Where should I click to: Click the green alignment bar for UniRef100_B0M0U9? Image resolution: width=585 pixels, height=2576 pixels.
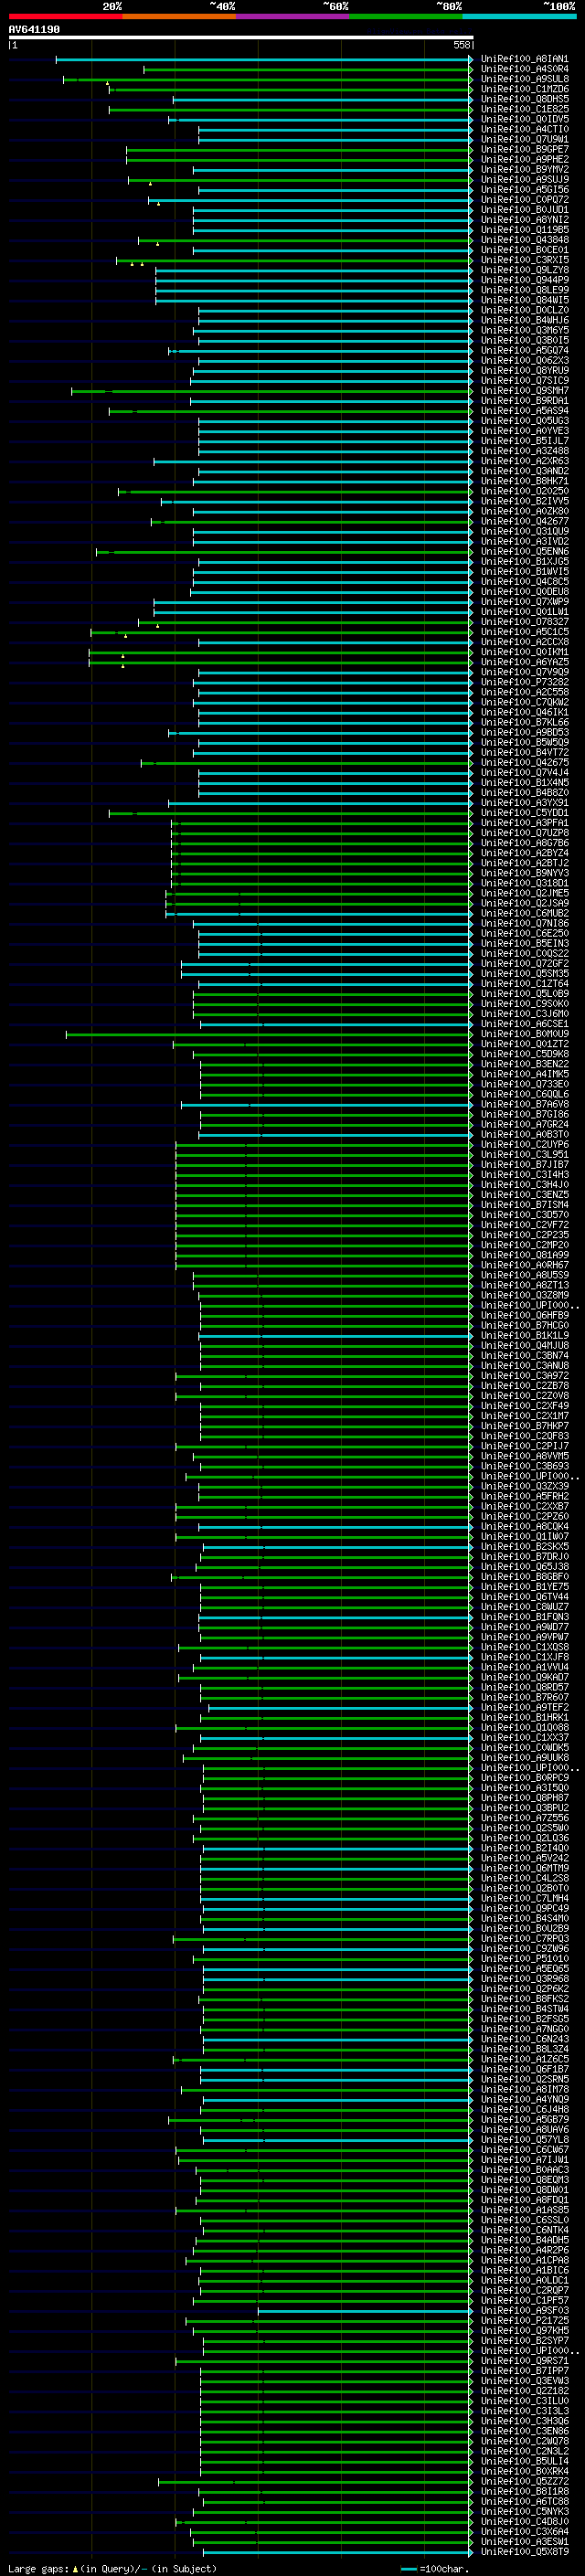[x=268, y=1034]
